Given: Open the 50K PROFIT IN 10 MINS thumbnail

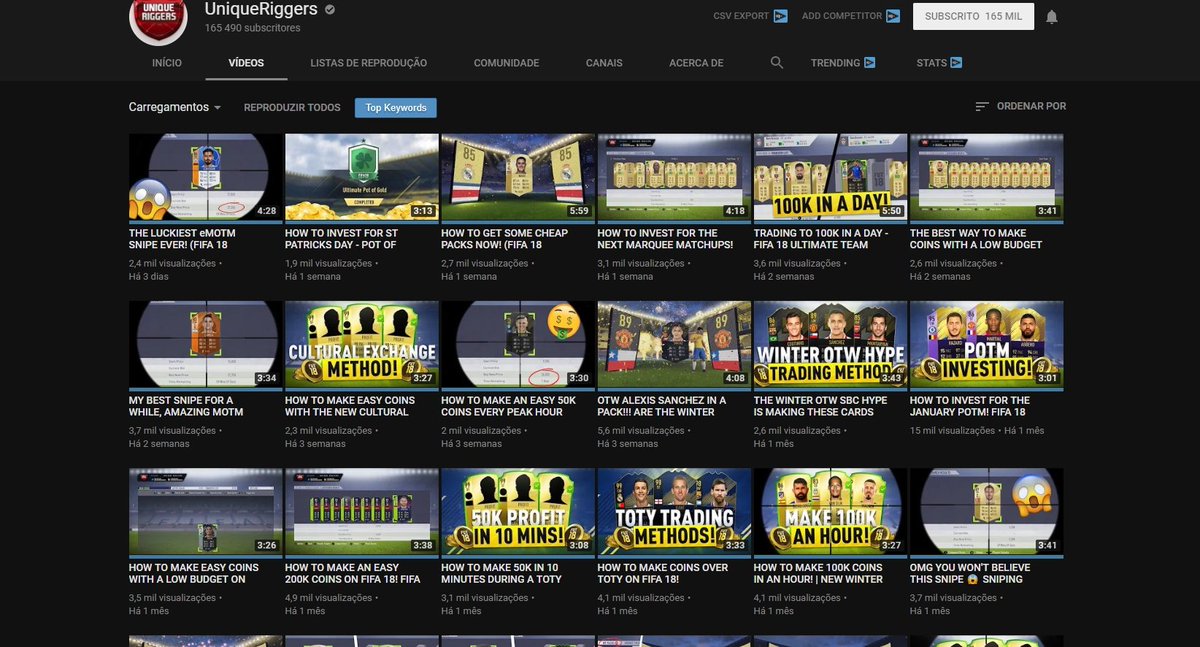Looking at the screenshot, I should tap(518, 511).
